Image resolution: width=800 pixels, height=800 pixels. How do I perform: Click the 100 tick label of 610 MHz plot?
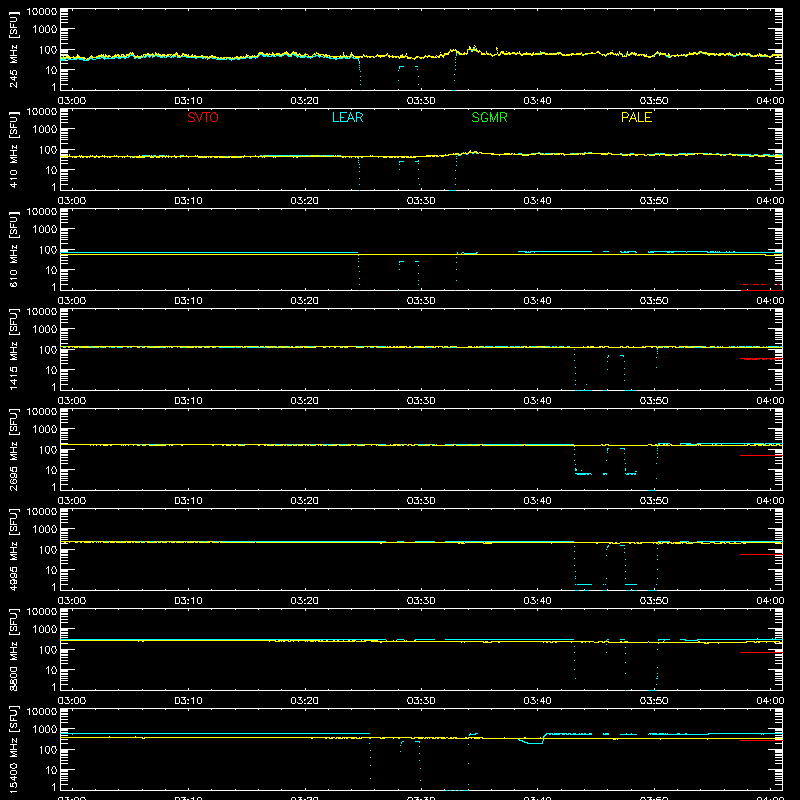(x=48, y=250)
